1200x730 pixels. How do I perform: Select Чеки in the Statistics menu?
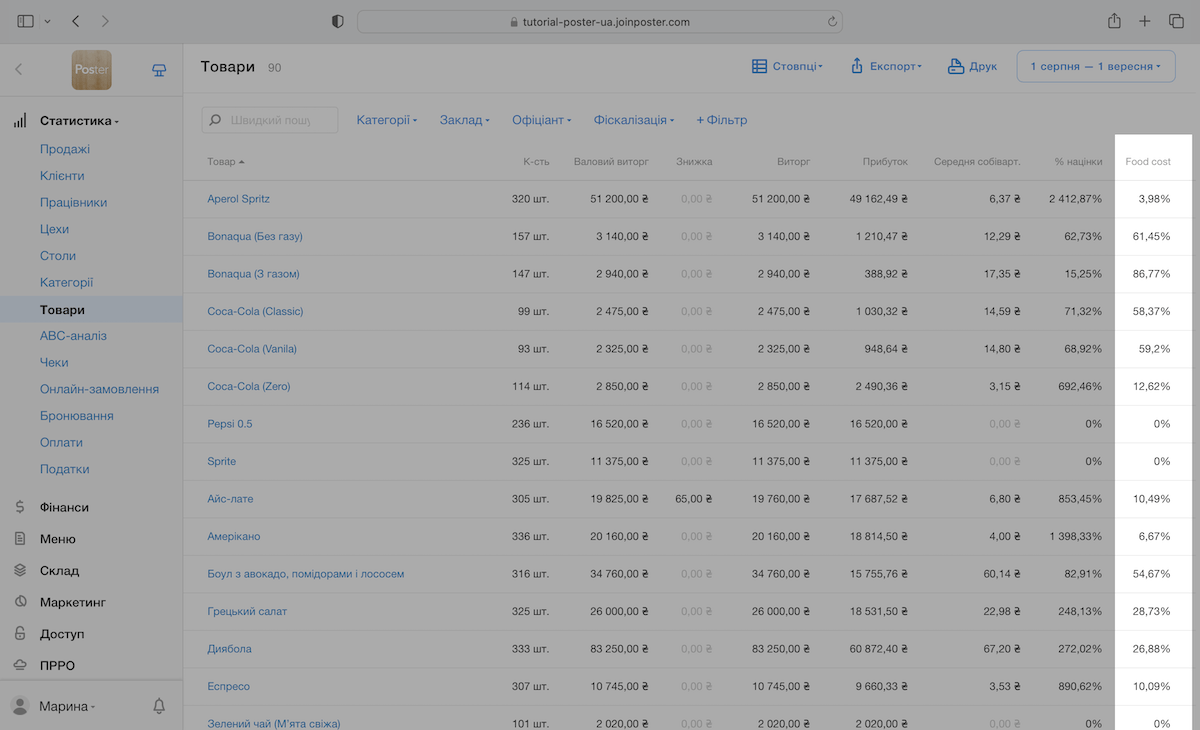[54, 362]
